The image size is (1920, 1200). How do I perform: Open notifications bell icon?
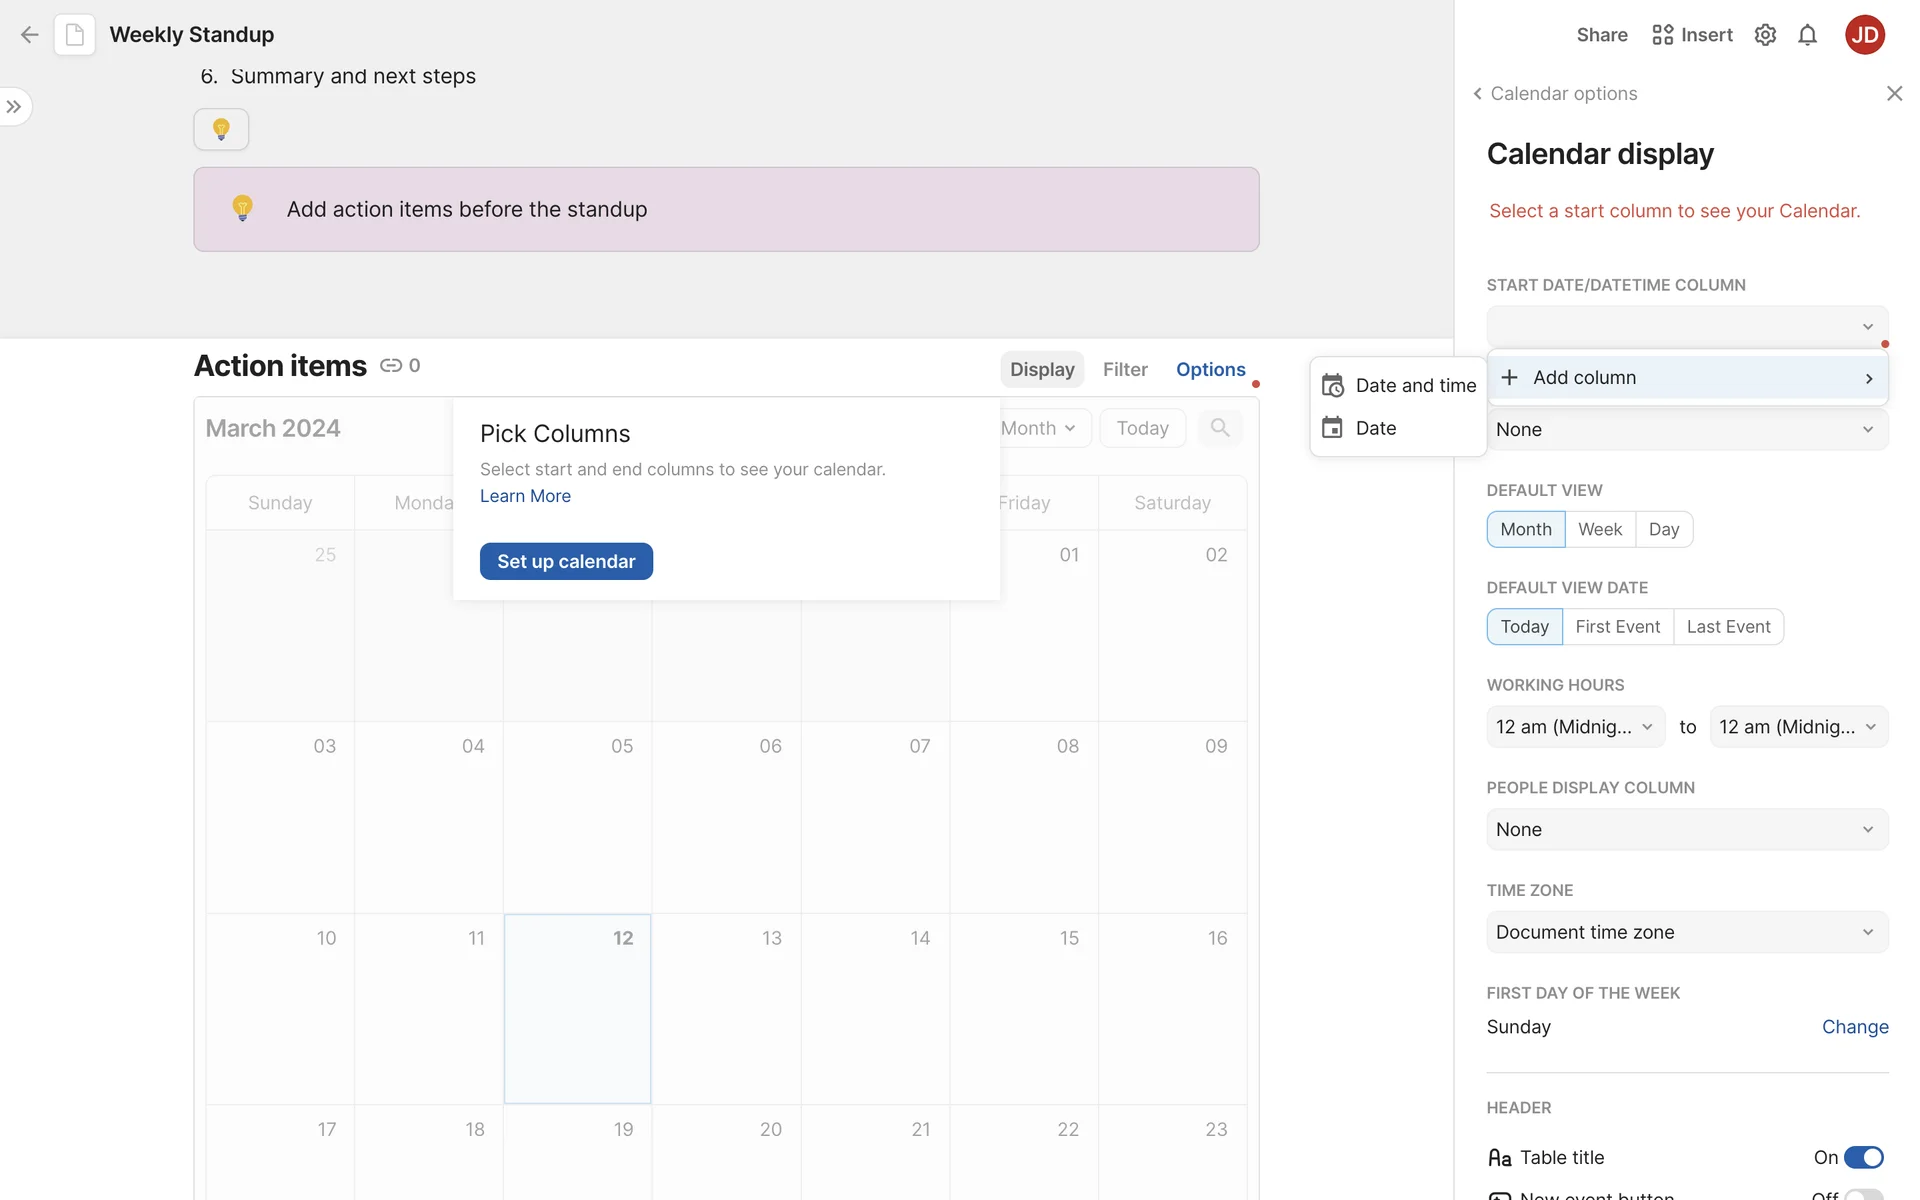point(1807,35)
